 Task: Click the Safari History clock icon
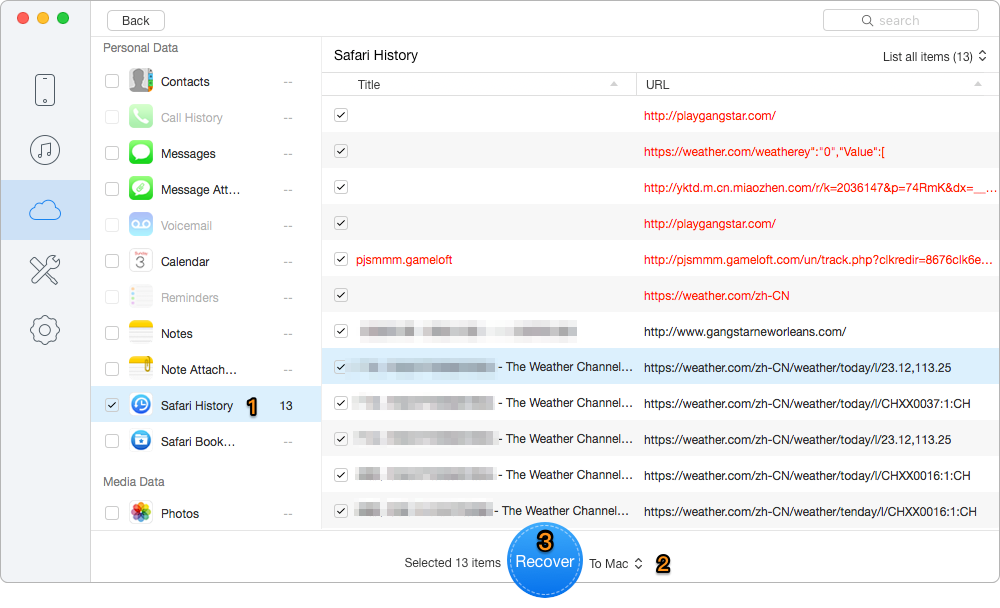click(141, 404)
